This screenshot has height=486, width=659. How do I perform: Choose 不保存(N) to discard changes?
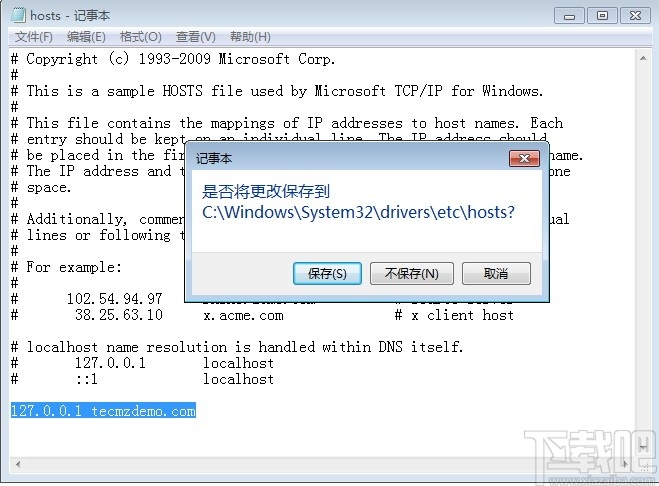411,274
